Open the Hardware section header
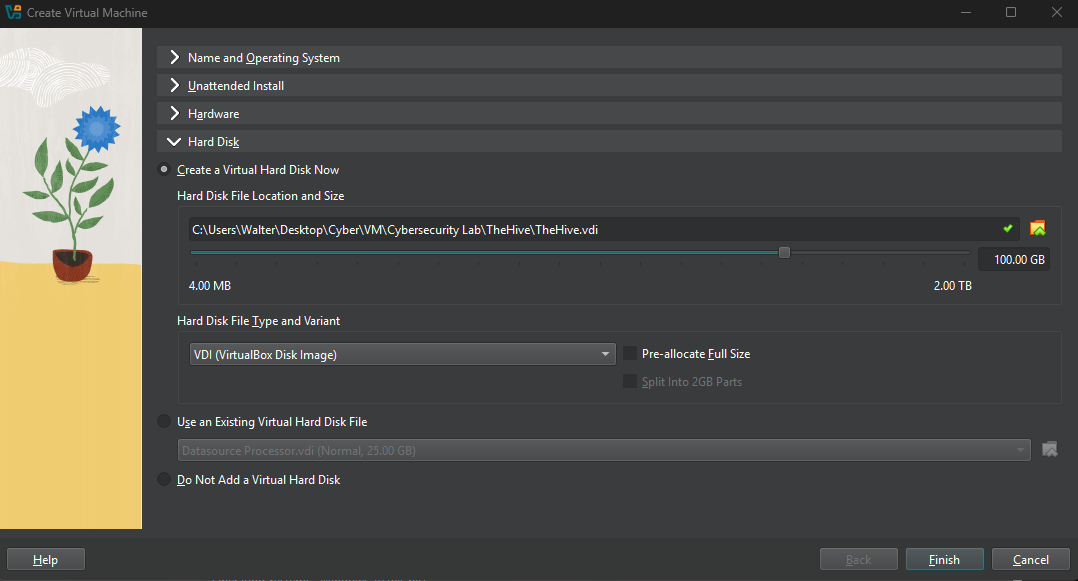This screenshot has height=581, width=1078. [x=213, y=114]
